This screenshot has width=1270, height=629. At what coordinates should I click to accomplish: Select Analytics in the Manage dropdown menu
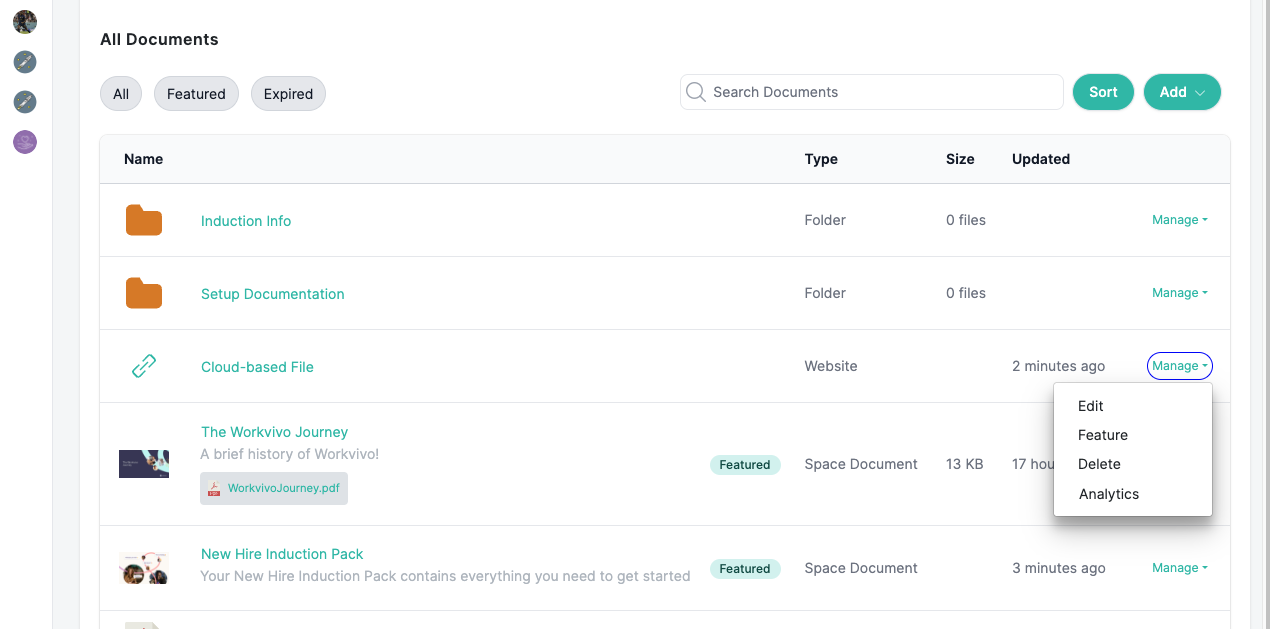[1108, 493]
